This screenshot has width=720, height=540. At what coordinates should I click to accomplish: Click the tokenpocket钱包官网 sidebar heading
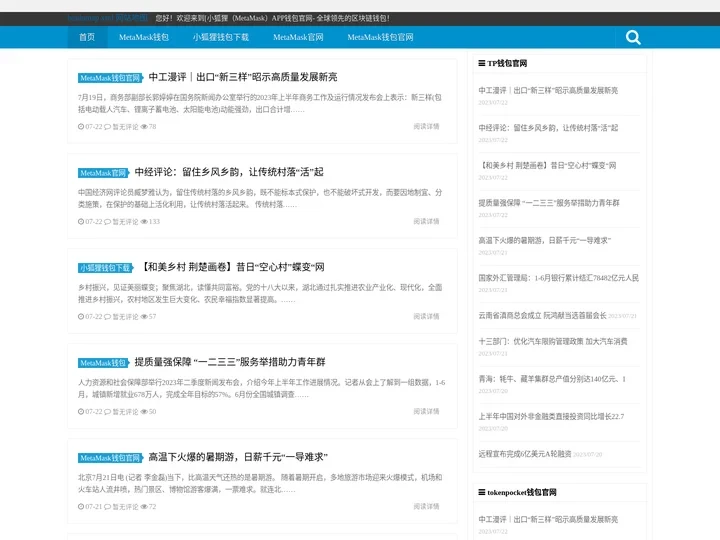click(x=522, y=492)
